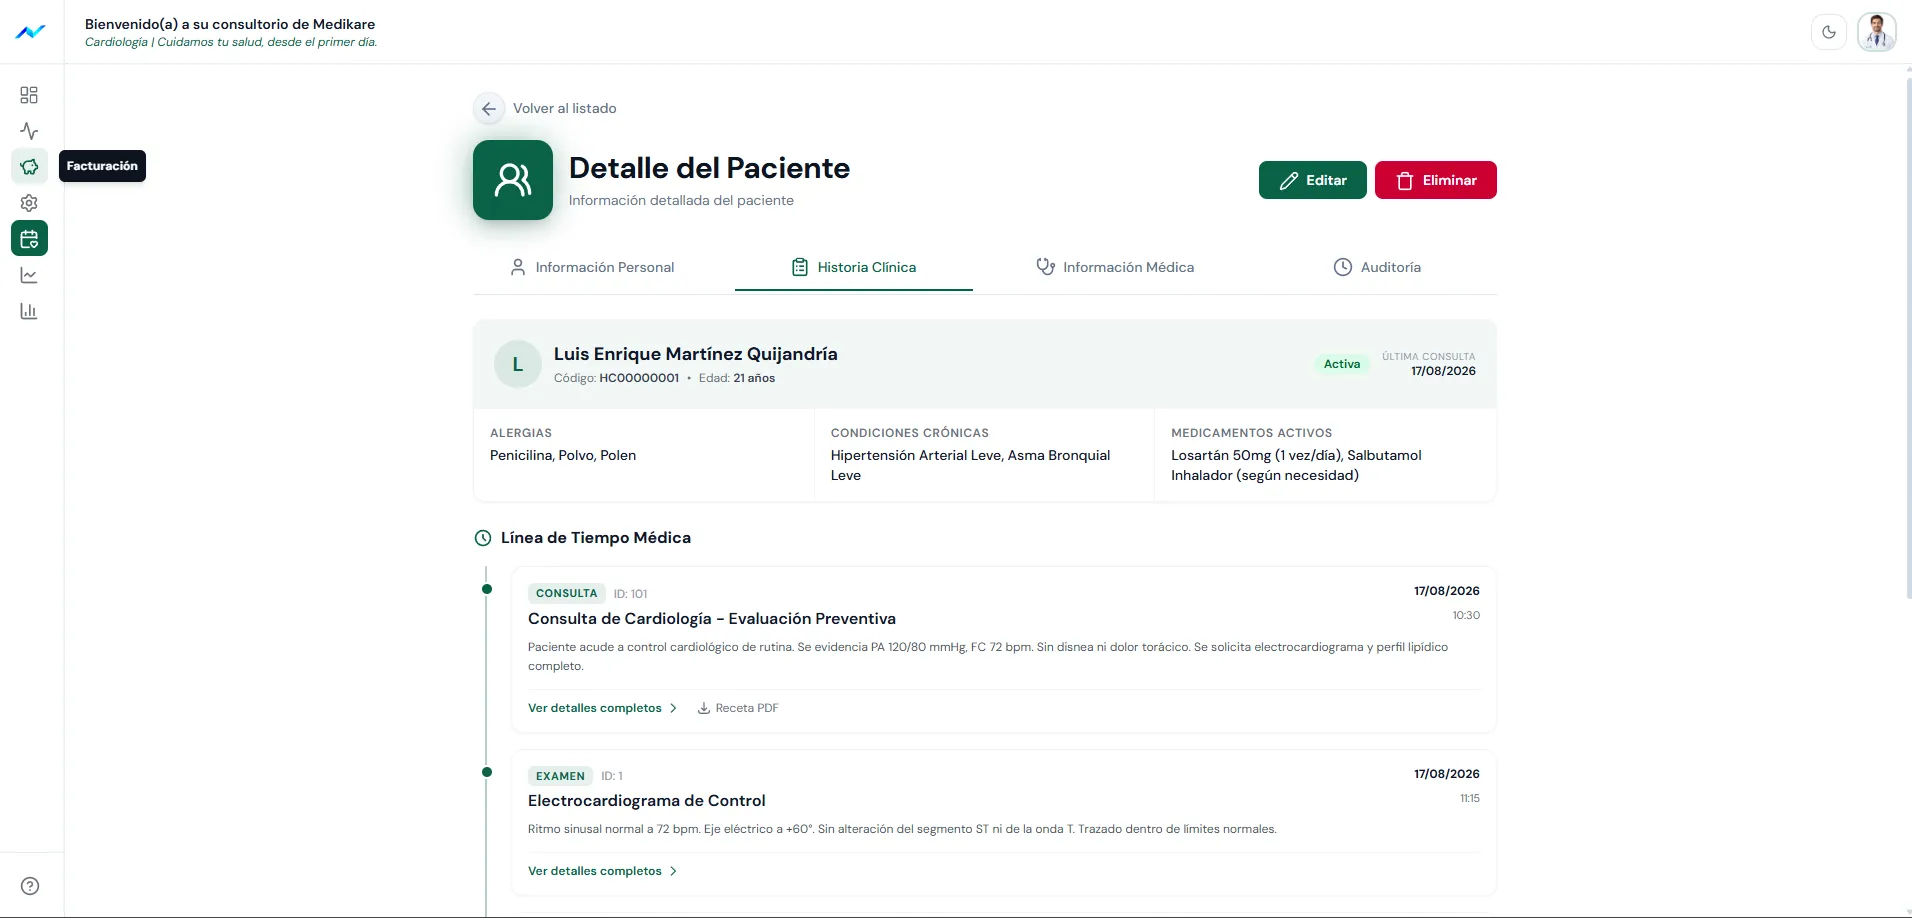The width and height of the screenshot is (1912, 918).
Task: Go to the Auditoría tab
Action: [1377, 267]
